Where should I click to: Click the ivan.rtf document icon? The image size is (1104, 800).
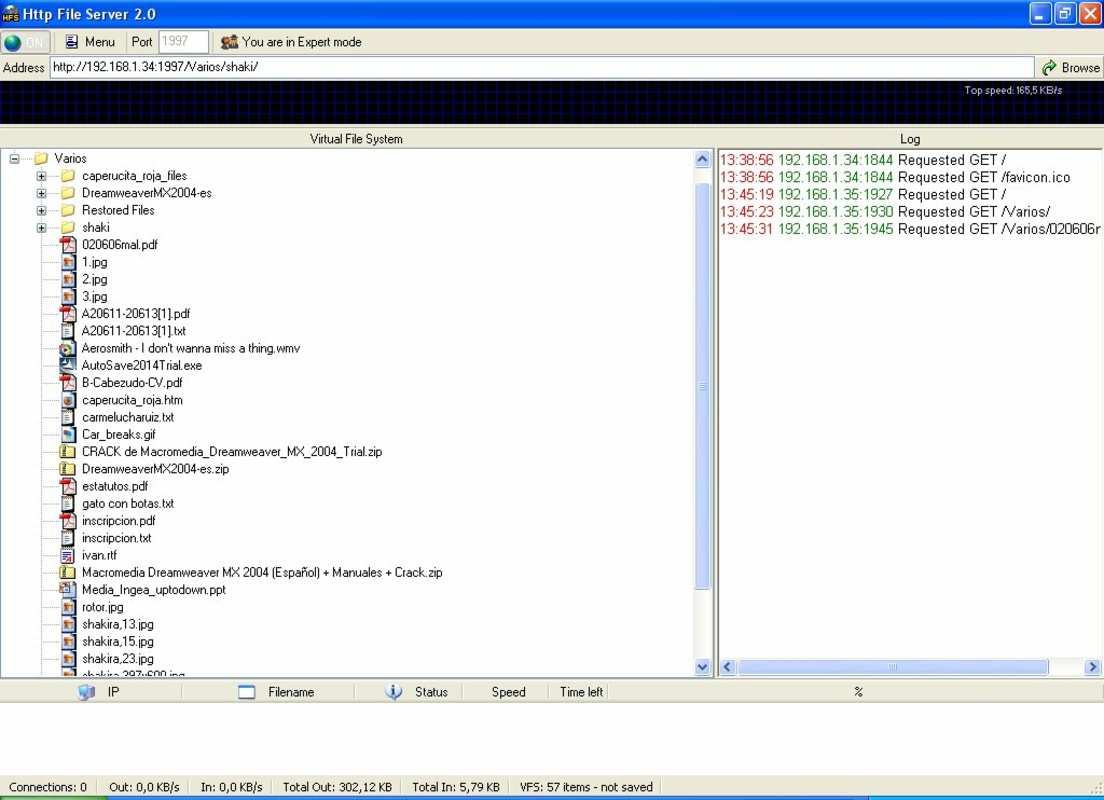pos(68,555)
